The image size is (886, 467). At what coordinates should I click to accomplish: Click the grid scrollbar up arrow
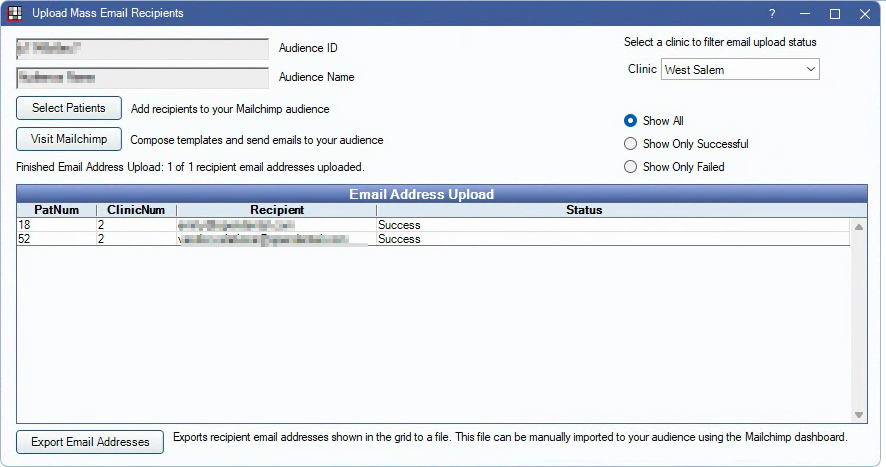pyautogui.click(x=859, y=227)
